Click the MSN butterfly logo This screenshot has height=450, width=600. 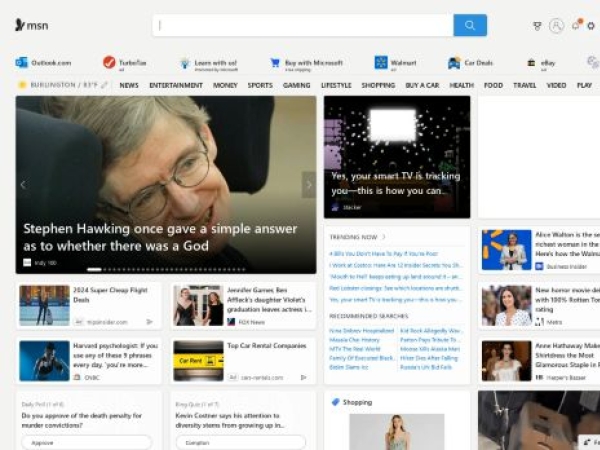[31, 25]
